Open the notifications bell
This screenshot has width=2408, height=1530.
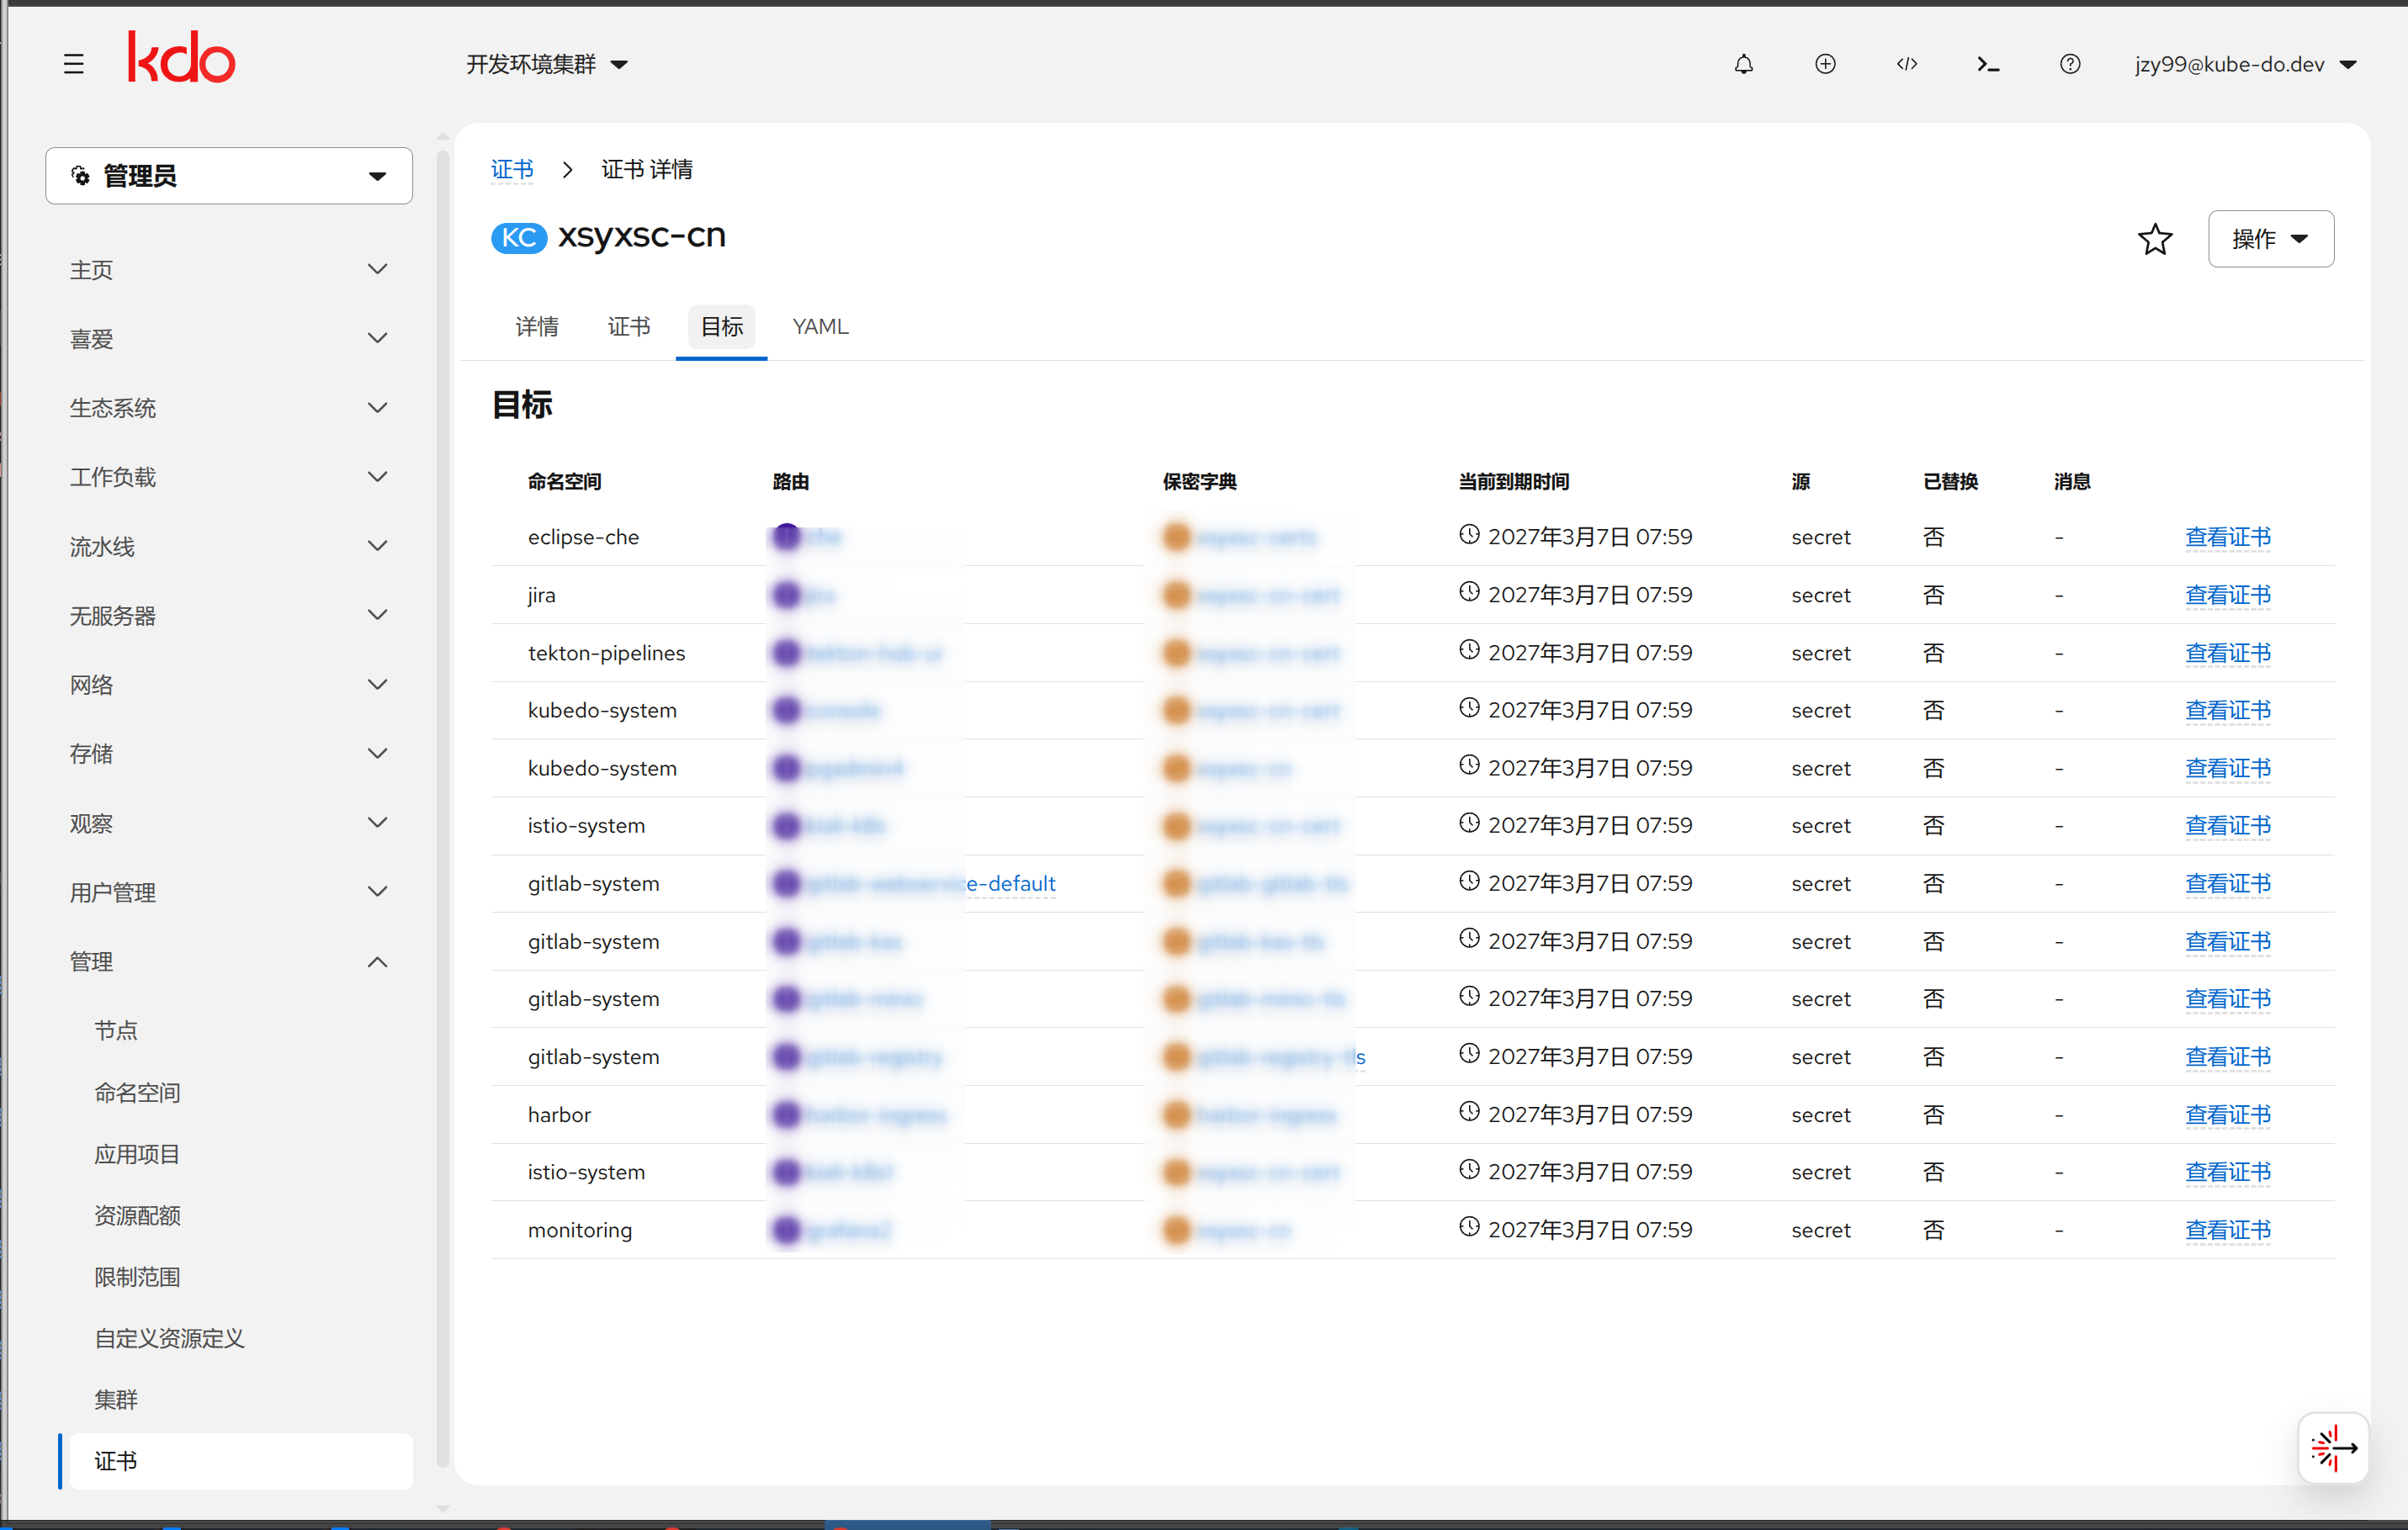[1743, 64]
